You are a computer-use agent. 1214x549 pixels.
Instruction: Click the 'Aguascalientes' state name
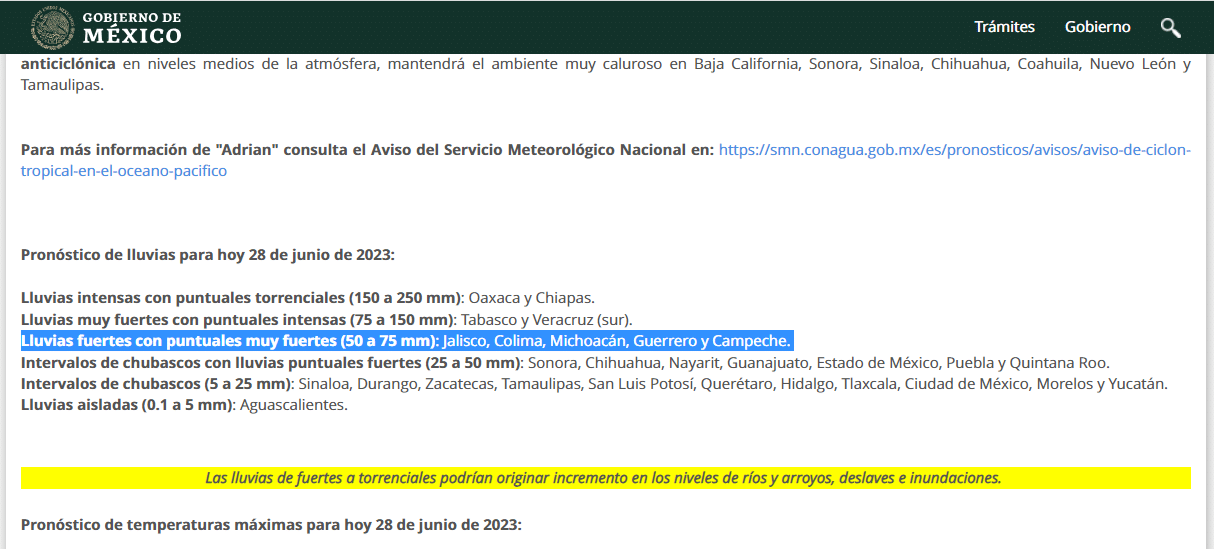point(293,405)
